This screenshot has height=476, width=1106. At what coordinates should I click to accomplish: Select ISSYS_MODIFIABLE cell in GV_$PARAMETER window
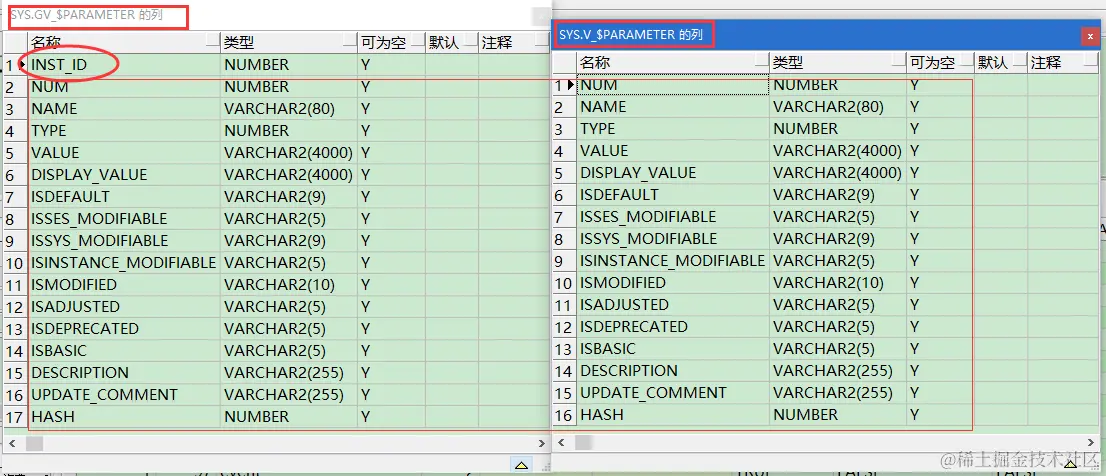(x=124, y=240)
